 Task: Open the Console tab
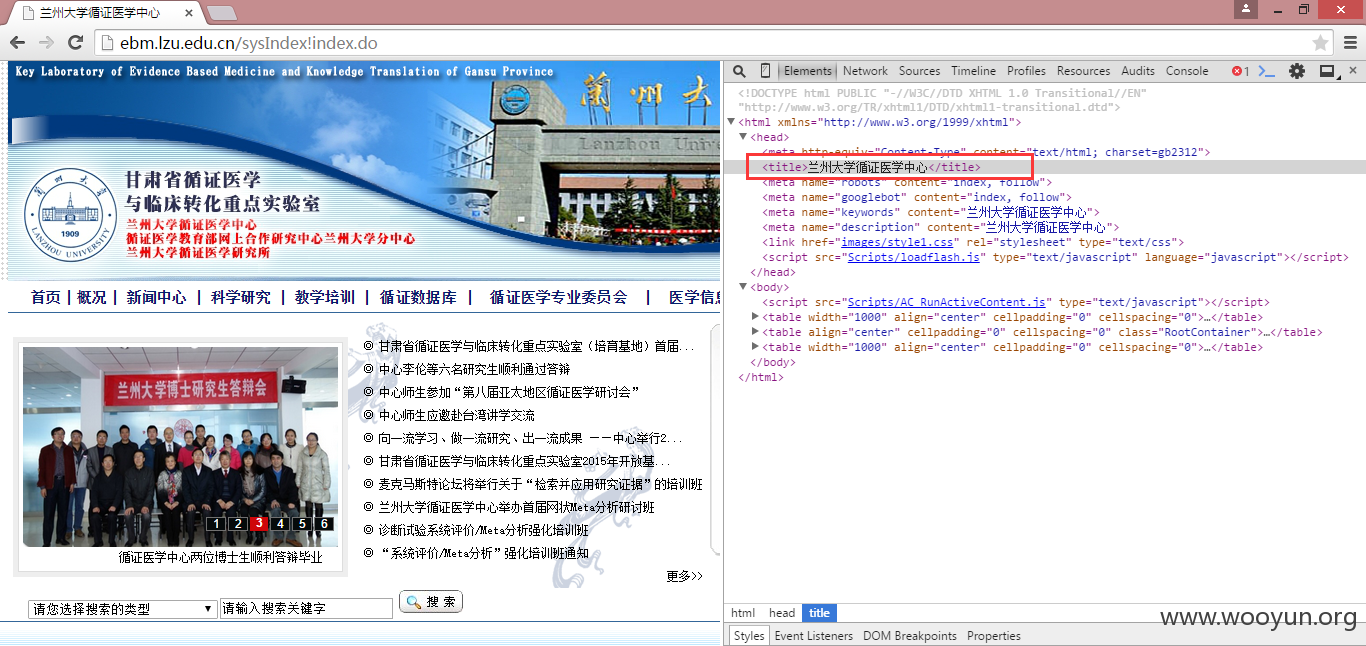click(x=1187, y=71)
